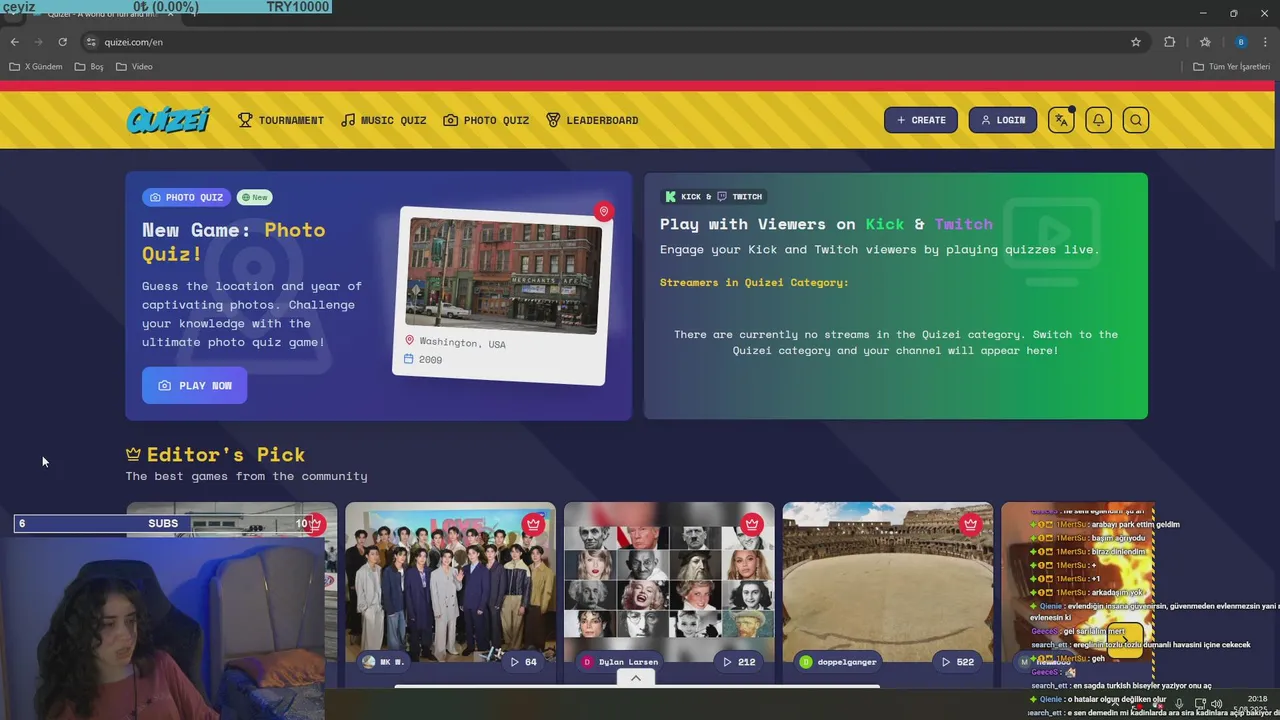Open the famous faces quiz card
1280x720 pixels.
669,592
